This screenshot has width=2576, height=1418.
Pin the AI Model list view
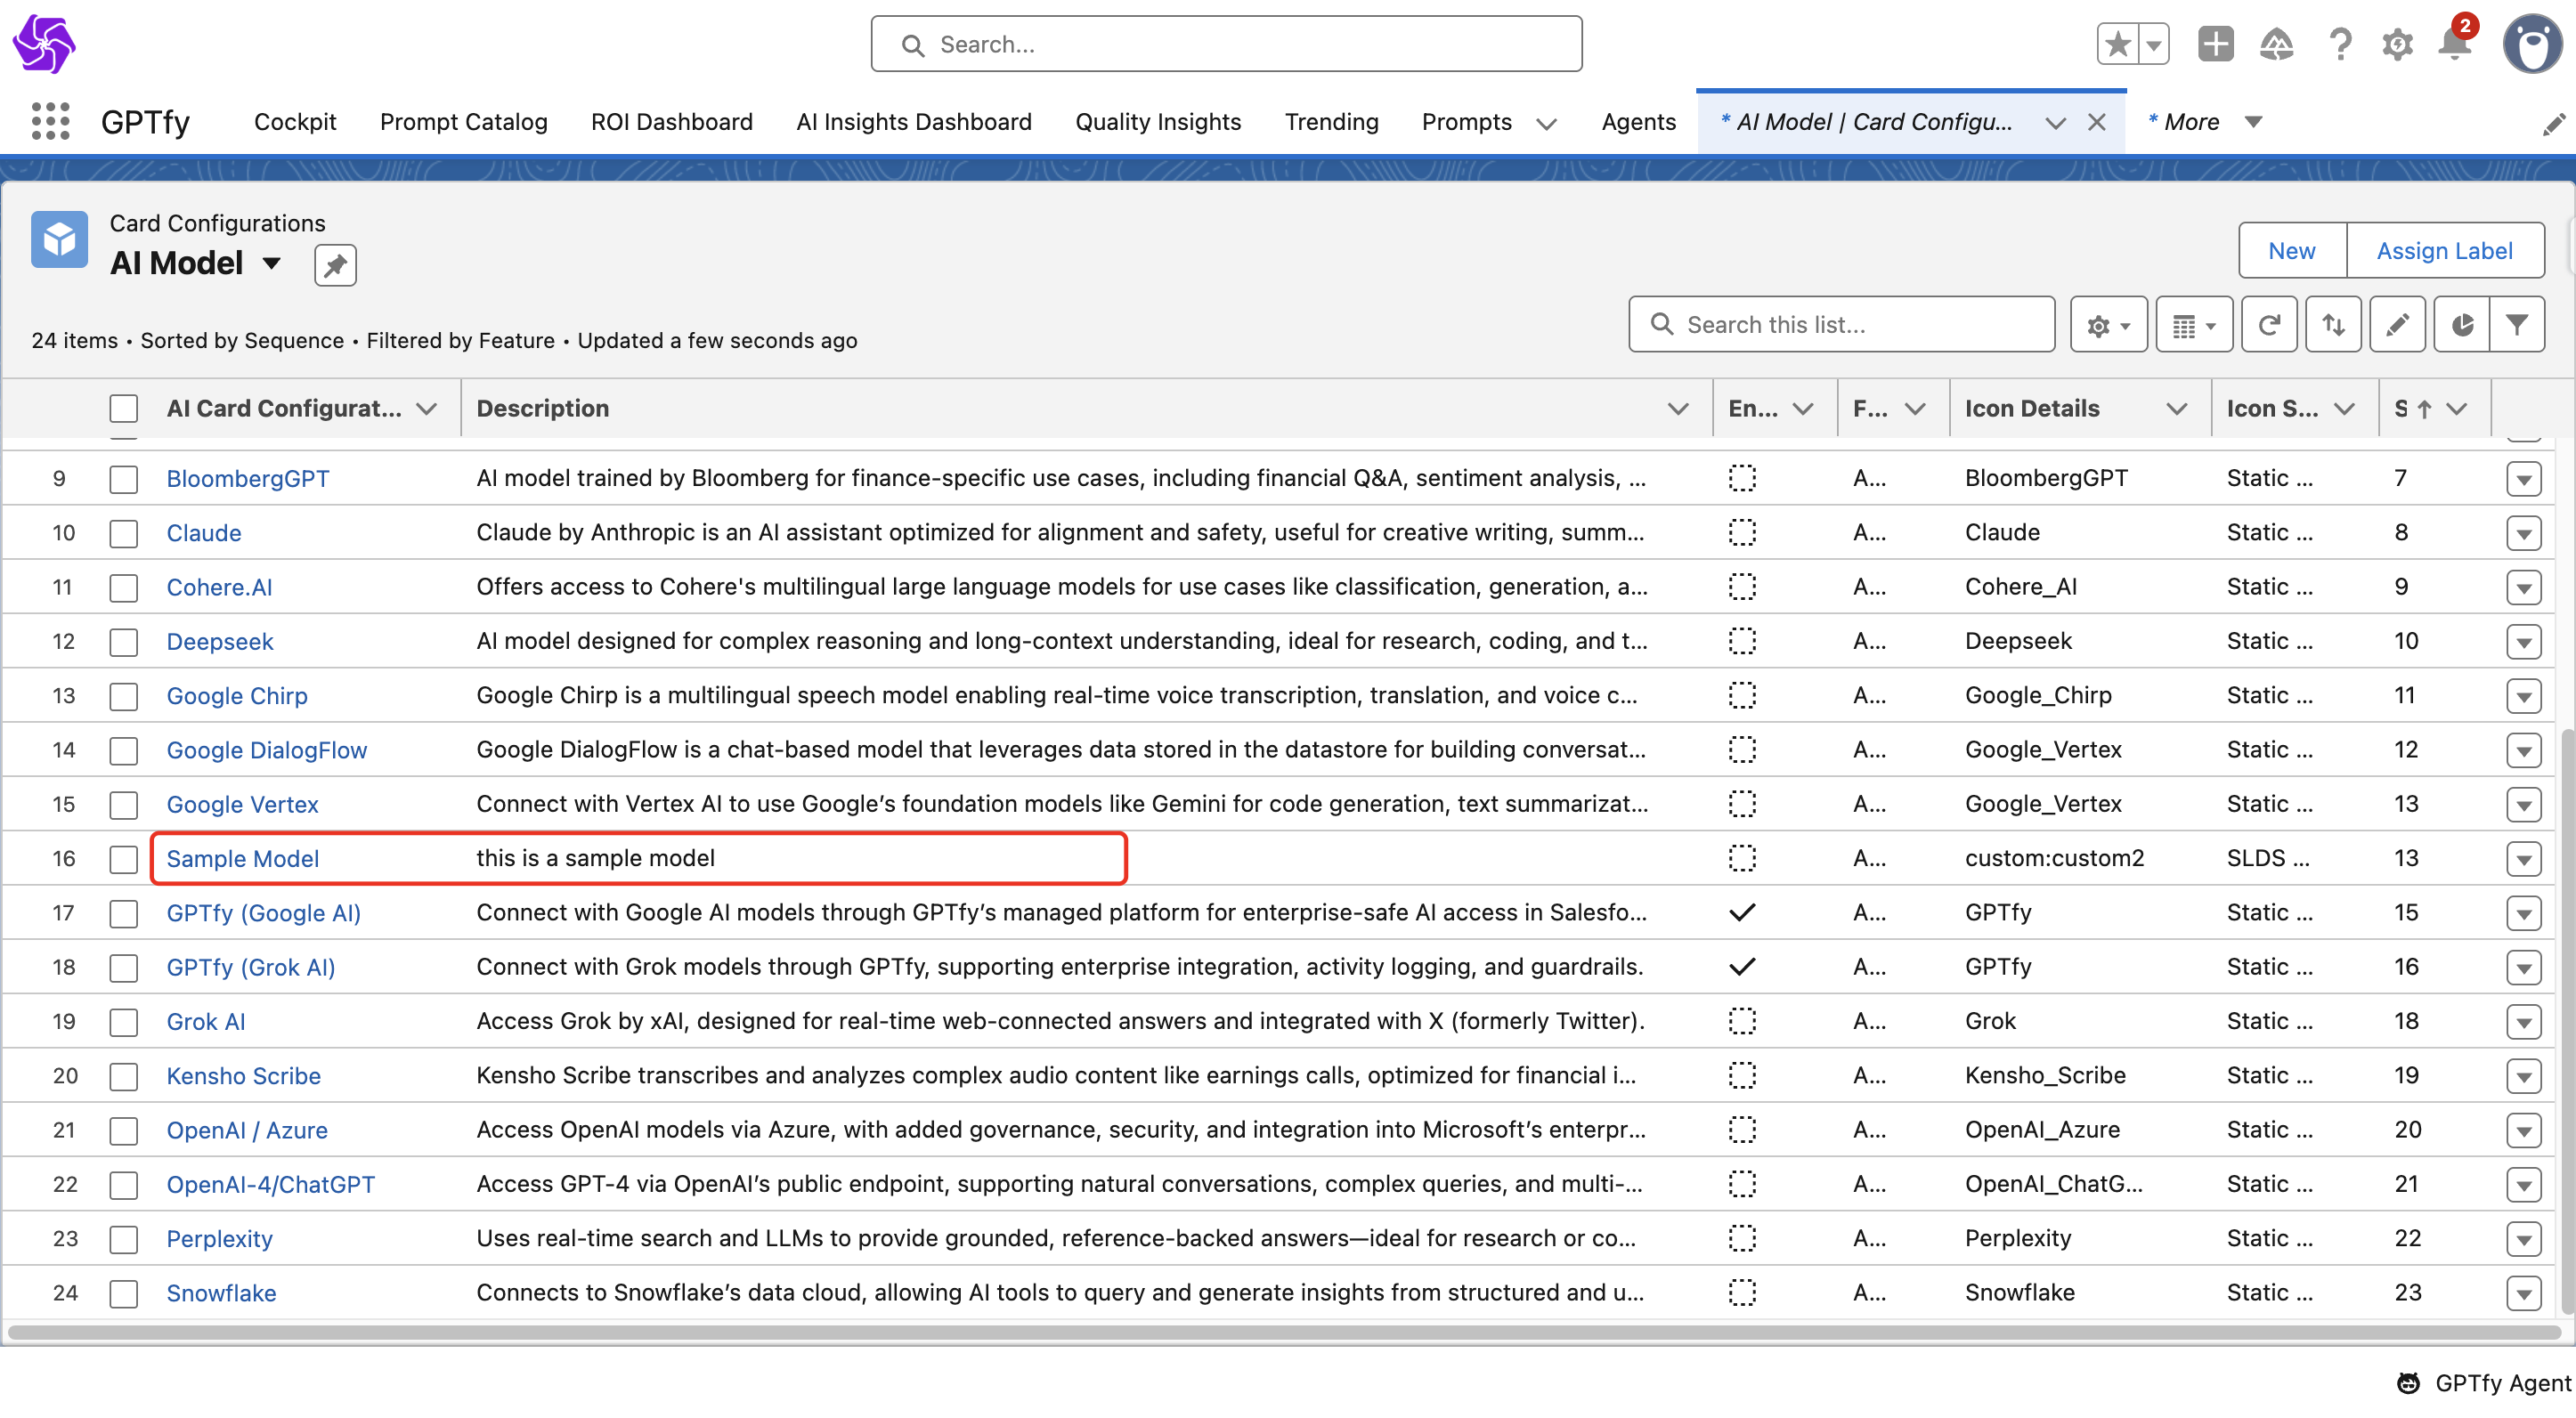pos(335,265)
